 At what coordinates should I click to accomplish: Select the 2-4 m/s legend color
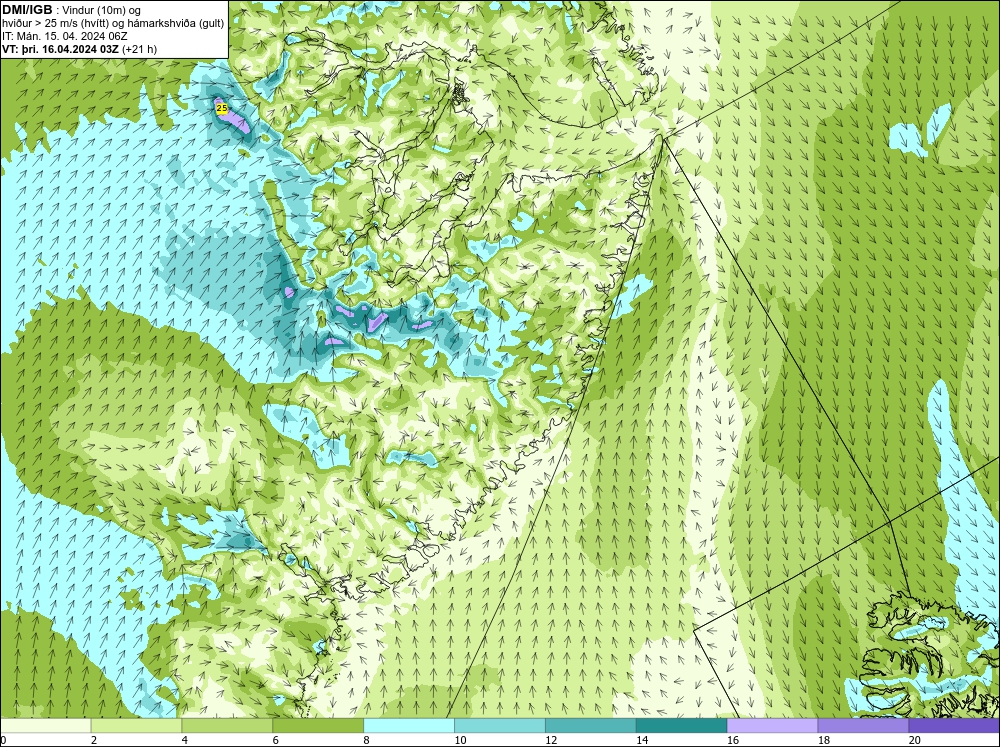pos(136,726)
